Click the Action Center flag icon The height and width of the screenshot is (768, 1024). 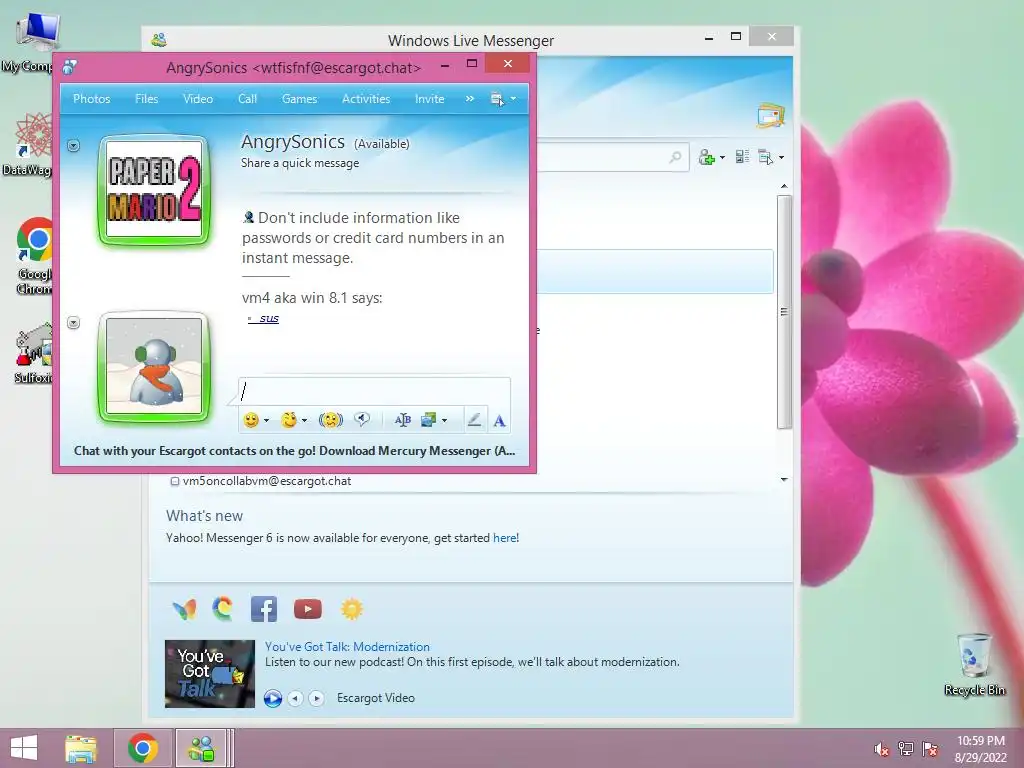930,749
